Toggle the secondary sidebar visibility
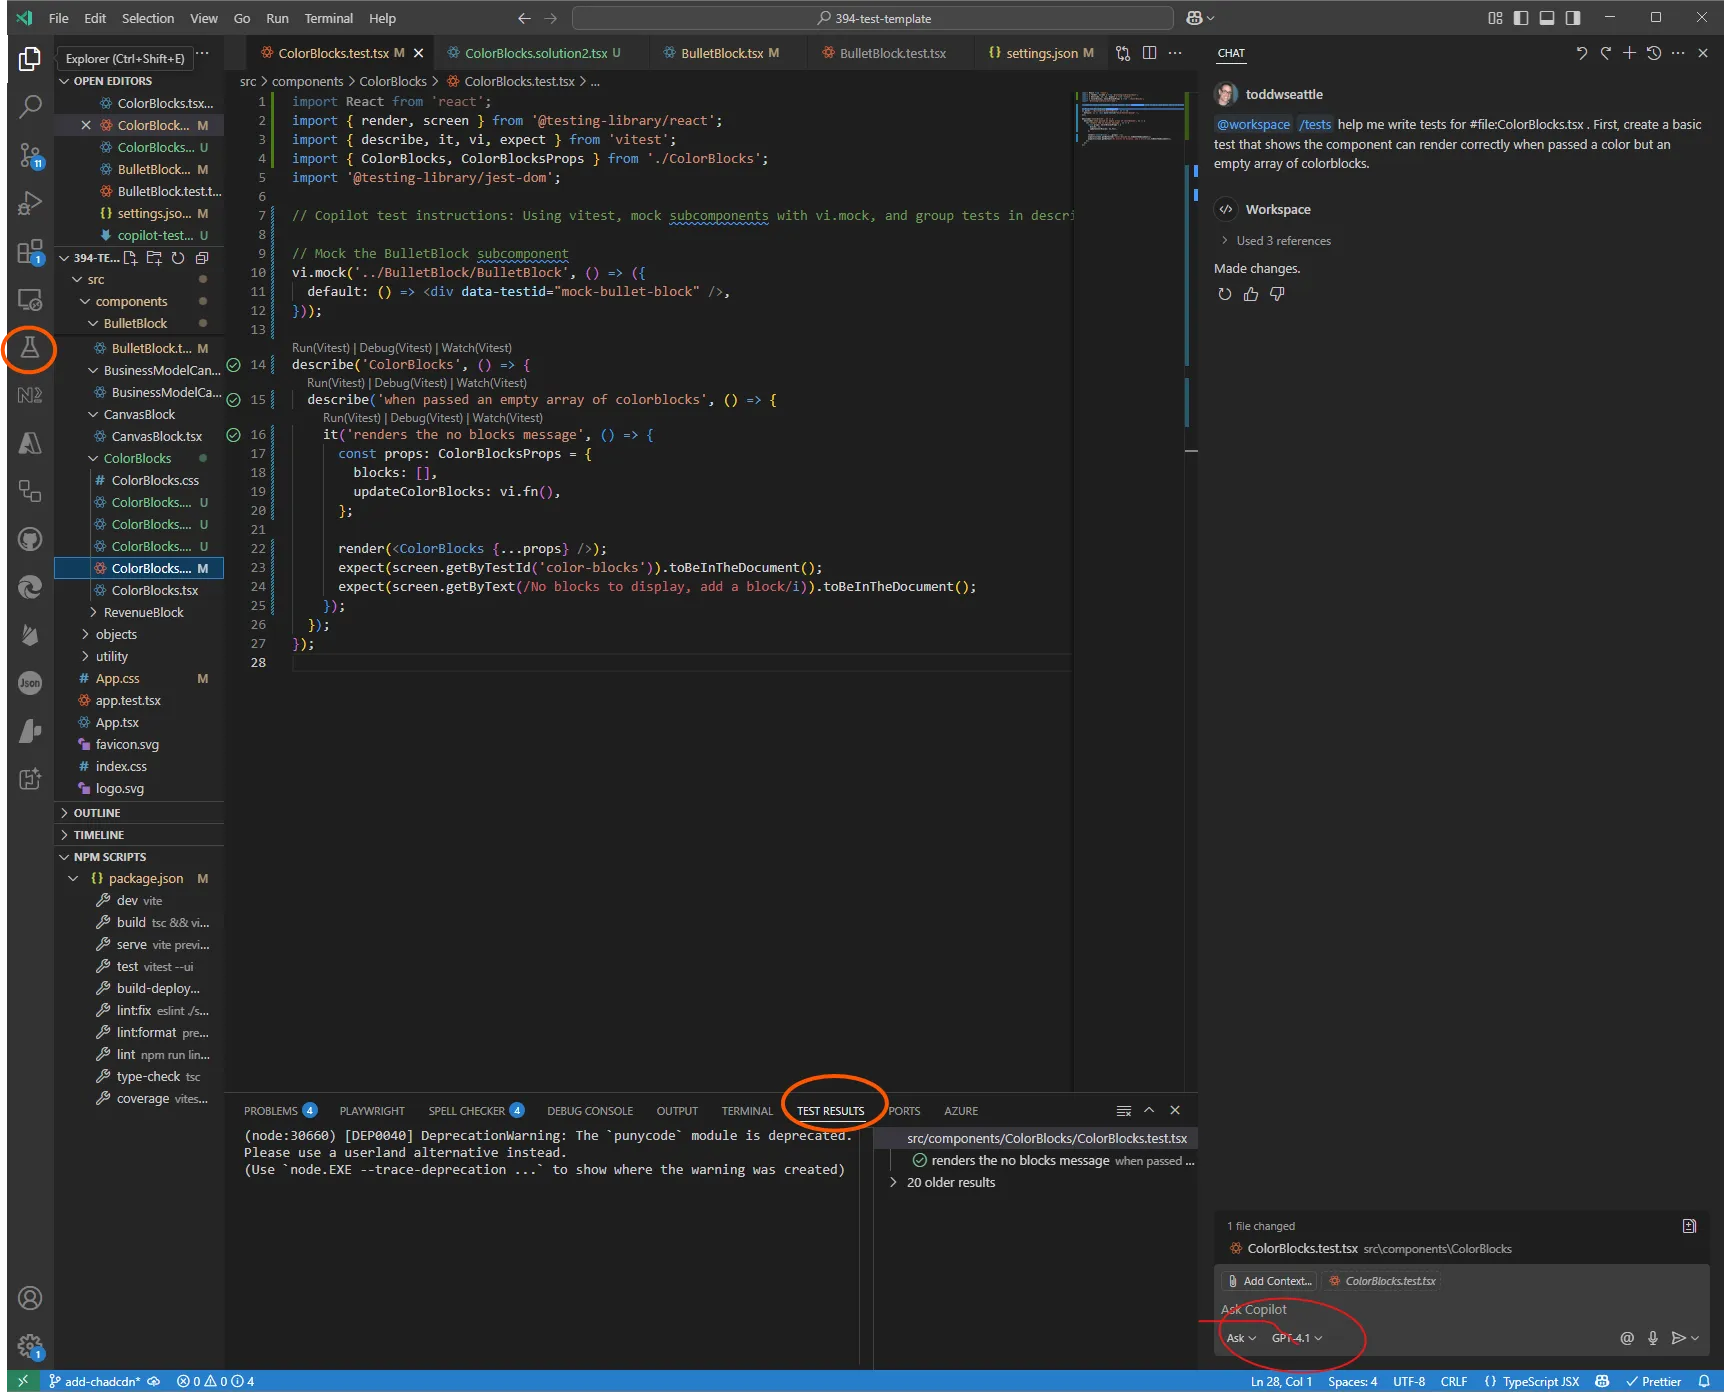Screen dimensions: 1724x1392 click(x=1571, y=17)
